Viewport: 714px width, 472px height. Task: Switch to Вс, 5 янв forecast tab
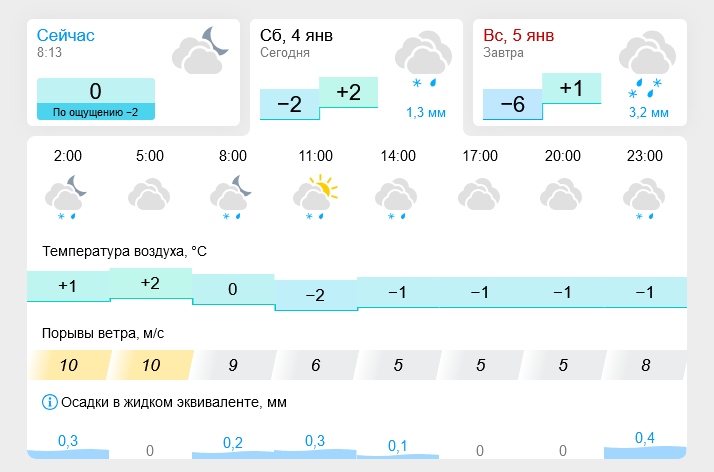coord(580,72)
